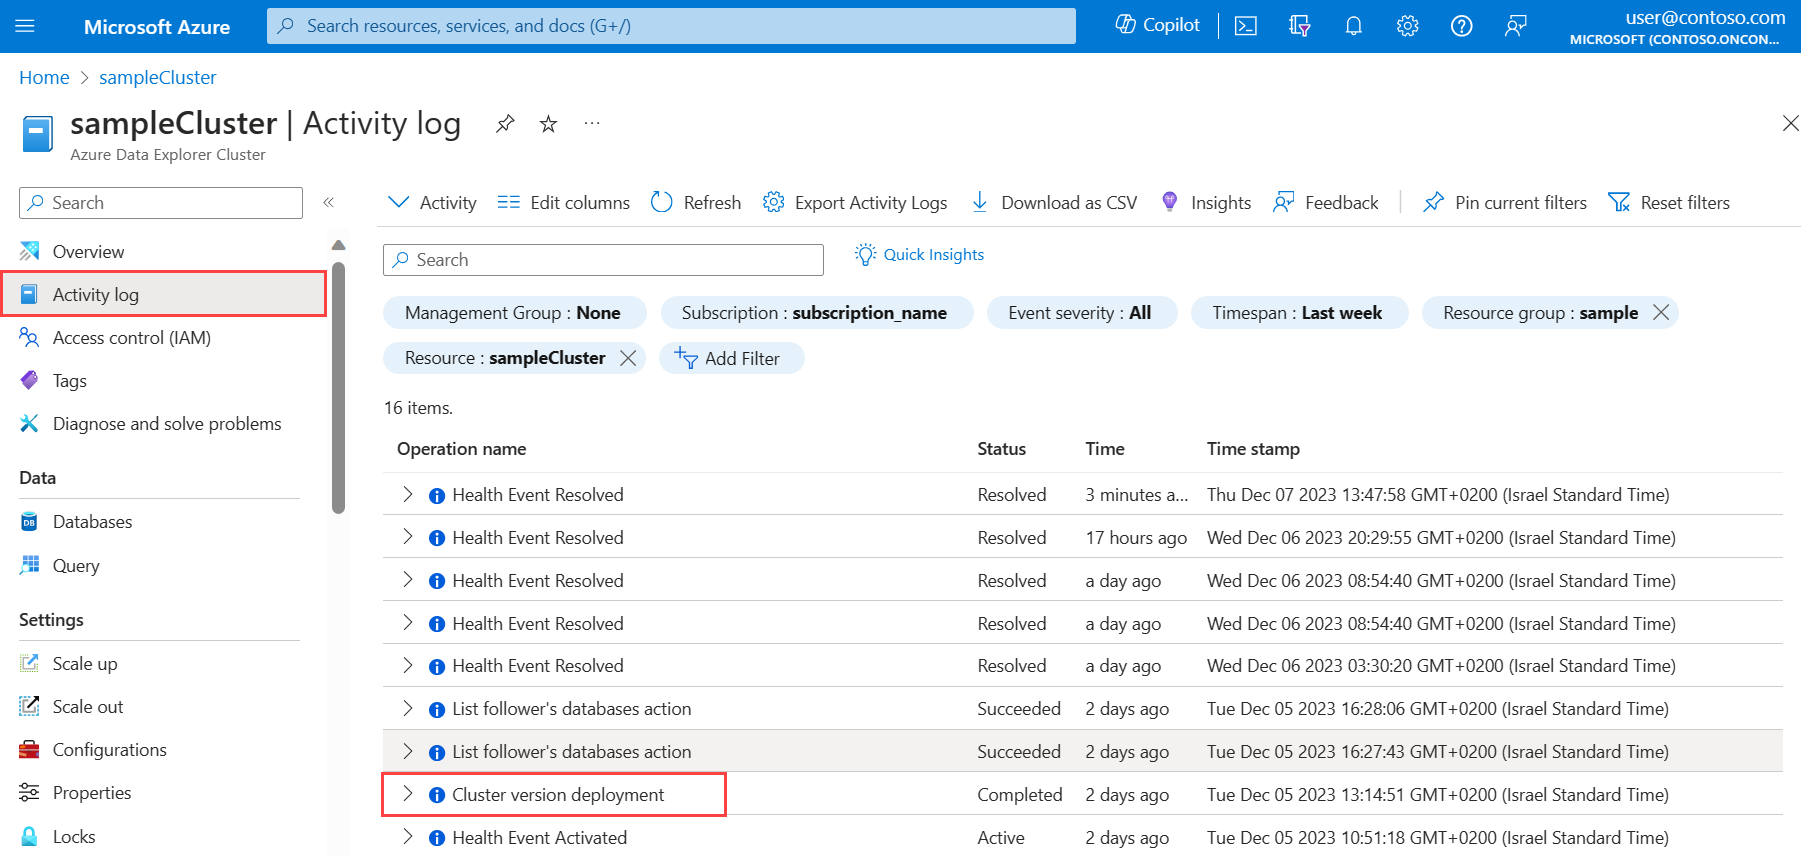Remove the Resource sampleCluster filter
Viewport: 1801px width, 856px height.
coord(628,358)
